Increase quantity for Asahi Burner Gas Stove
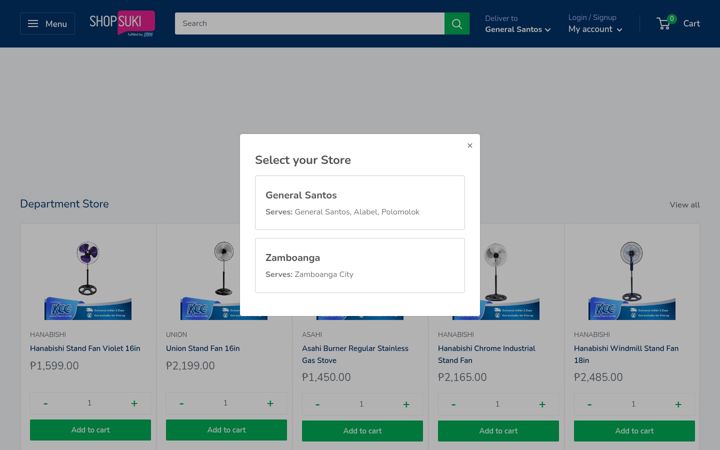720x450 pixels. tap(406, 405)
